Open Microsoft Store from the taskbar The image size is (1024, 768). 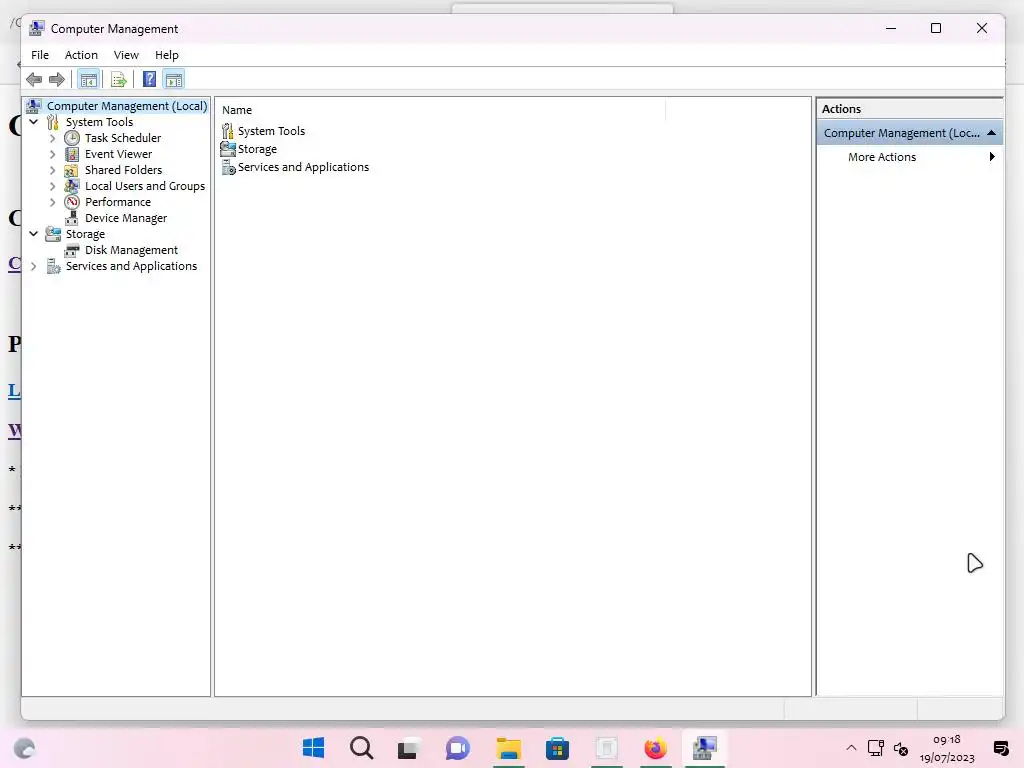[557, 748]
